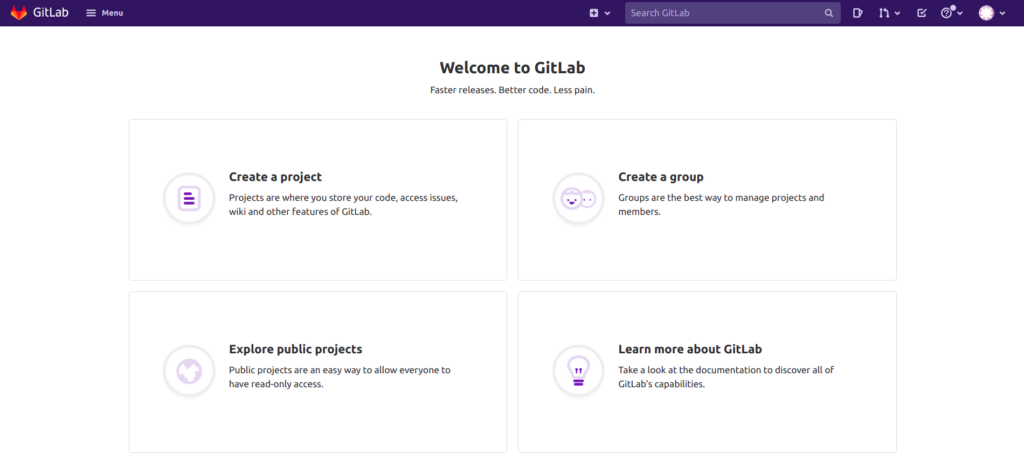1024x468 pixels.
Task: Click the chevron beside the user avatar
Action: coord(1002,13)
